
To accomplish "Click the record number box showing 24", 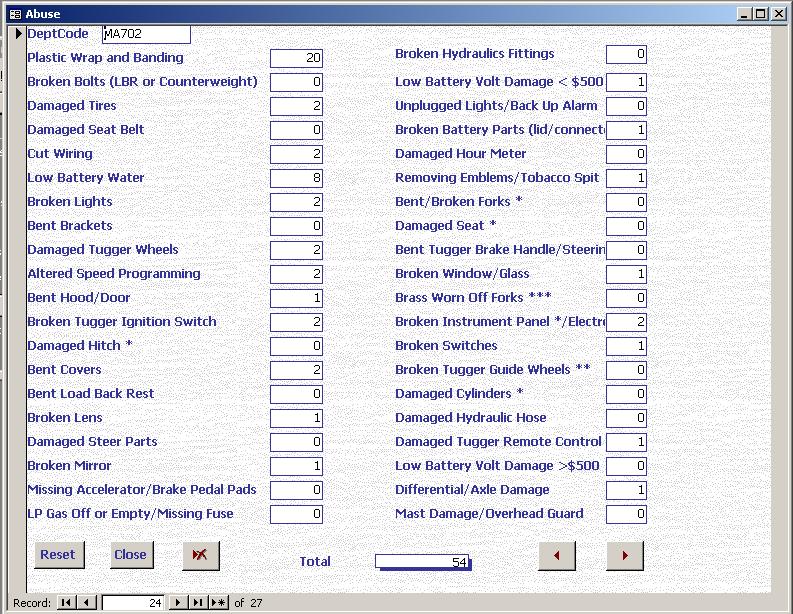I will pyautogui.click(x=133, y=602).
